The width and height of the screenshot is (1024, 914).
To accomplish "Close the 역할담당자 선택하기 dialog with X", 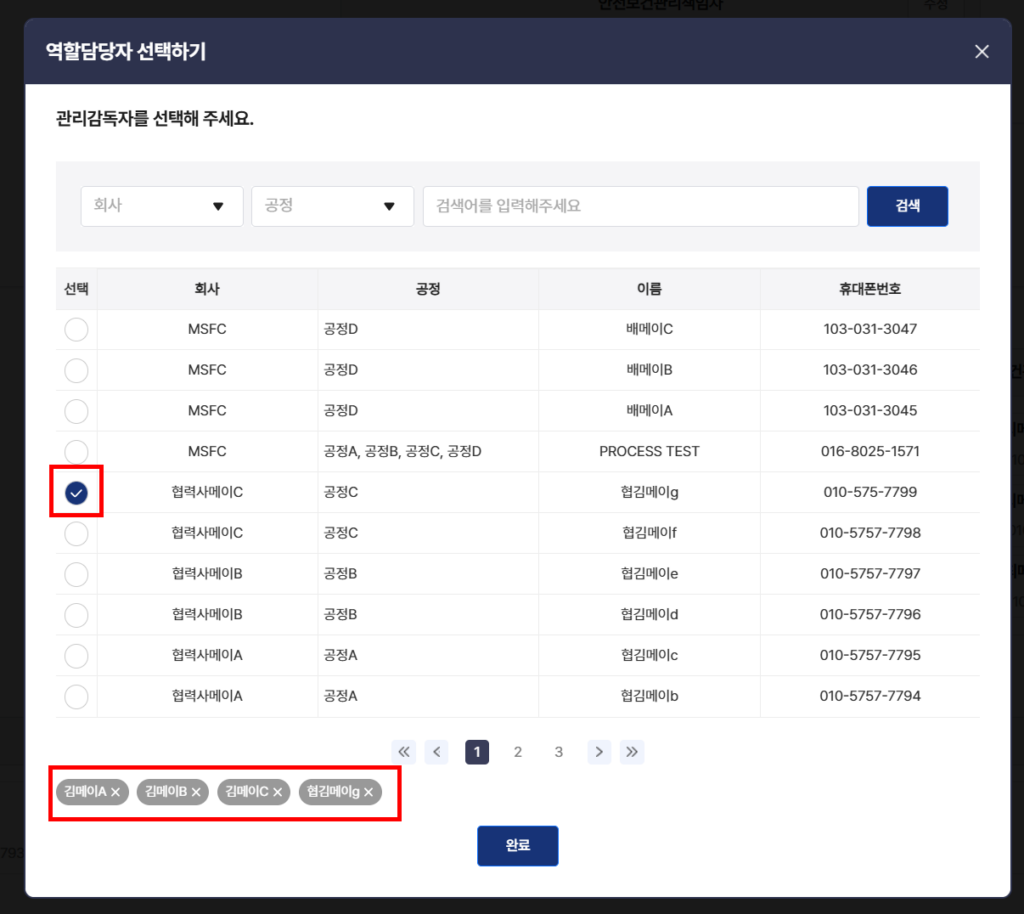I will click(982, 52).
